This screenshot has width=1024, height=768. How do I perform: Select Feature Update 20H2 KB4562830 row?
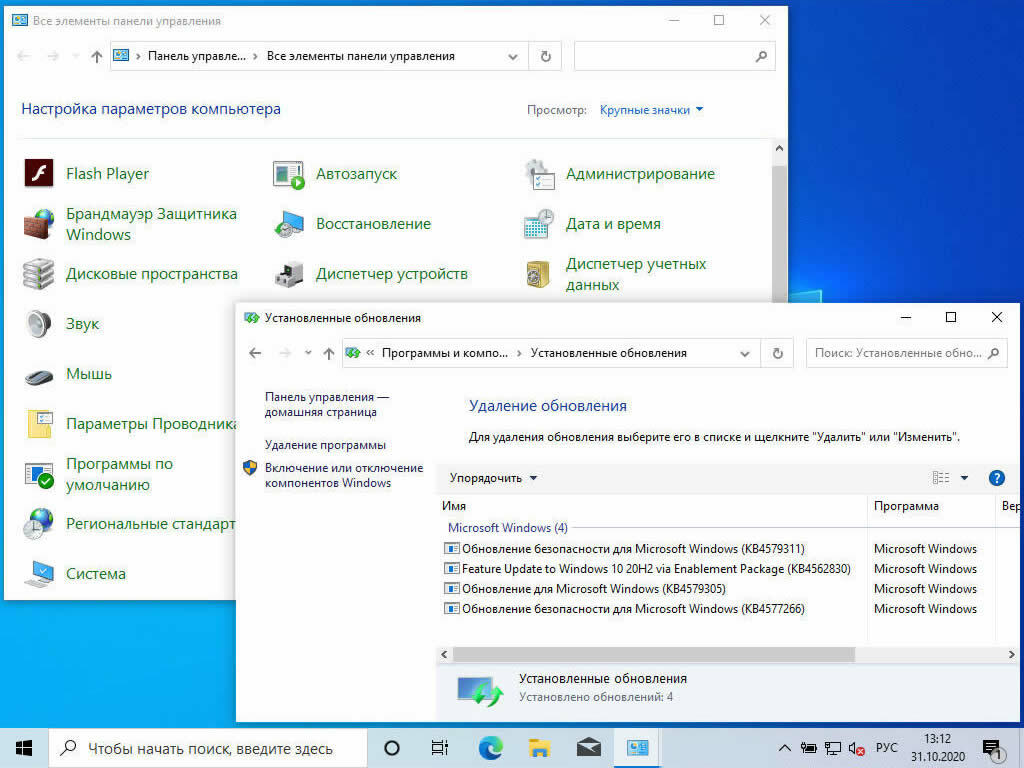click(x=647, y=569)
